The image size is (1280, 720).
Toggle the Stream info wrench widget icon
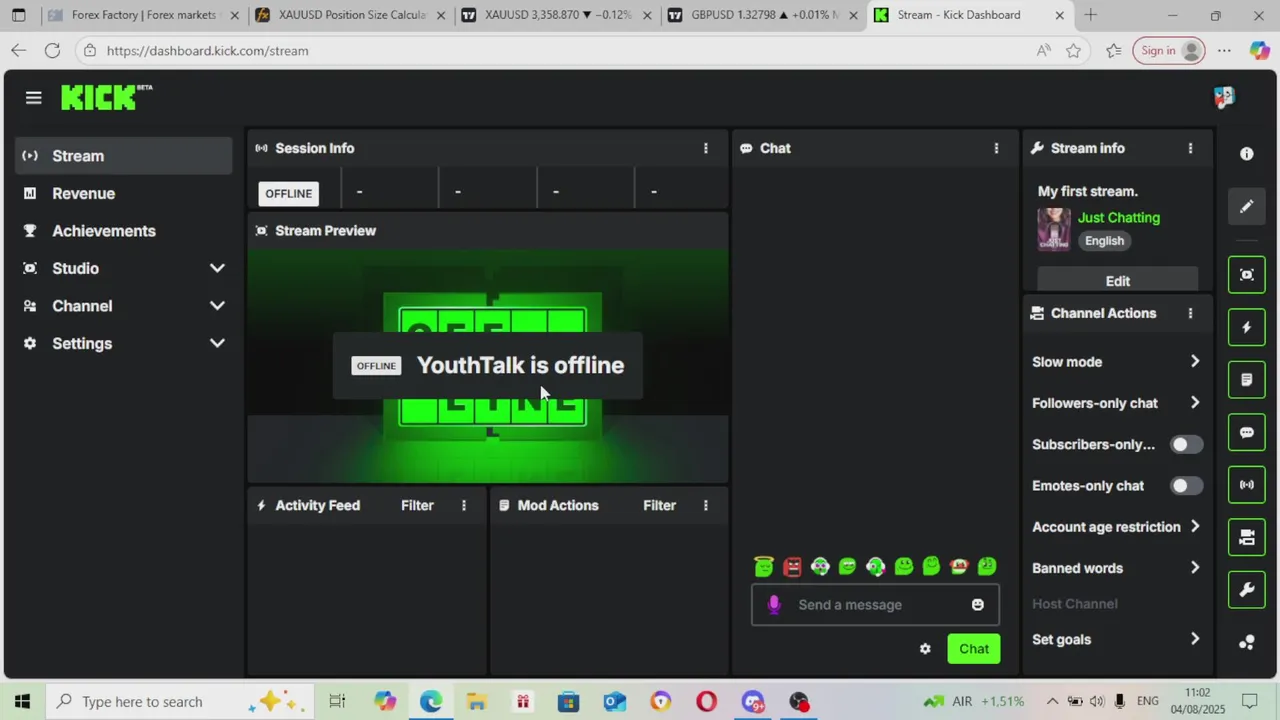pos(1246,590)
